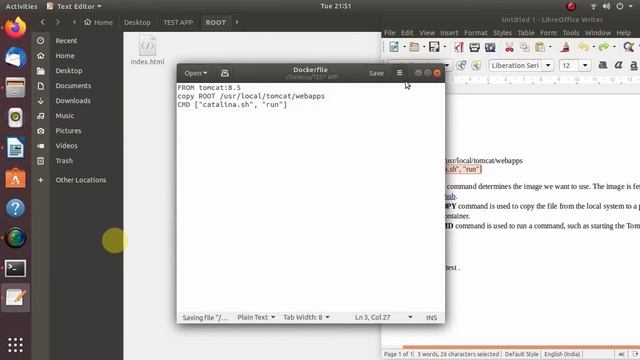
Task: Open the Plain Text language dropdown
Action: pos(256,317)
